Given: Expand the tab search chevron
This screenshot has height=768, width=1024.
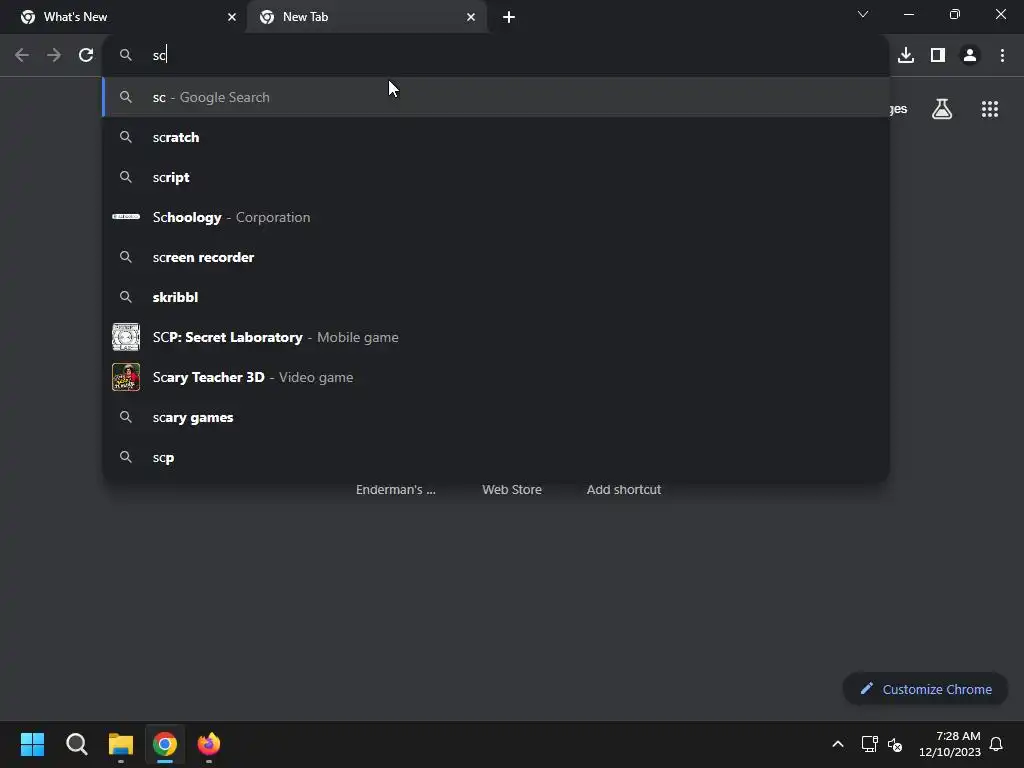Looking at the screenshot, I should pos(863,14).
